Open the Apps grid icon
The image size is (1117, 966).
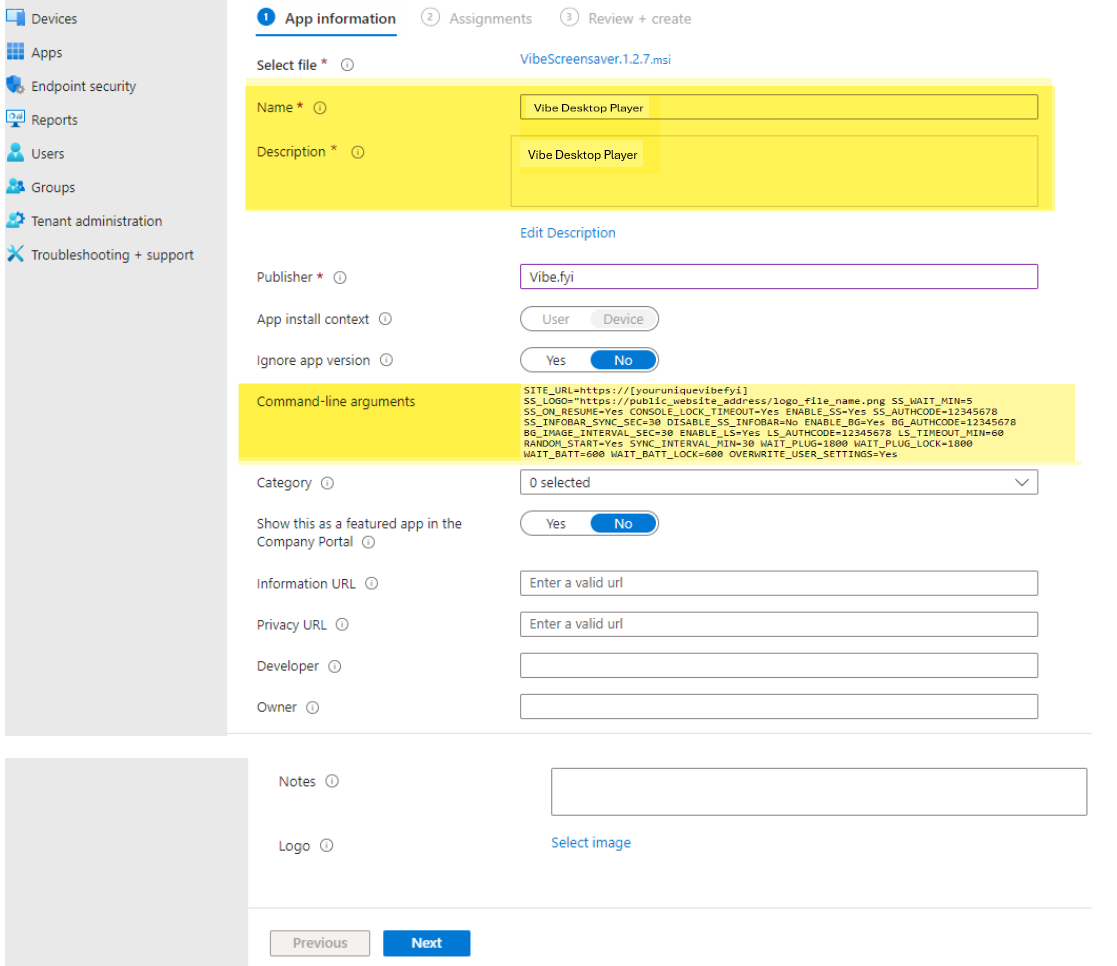[15, 51]
